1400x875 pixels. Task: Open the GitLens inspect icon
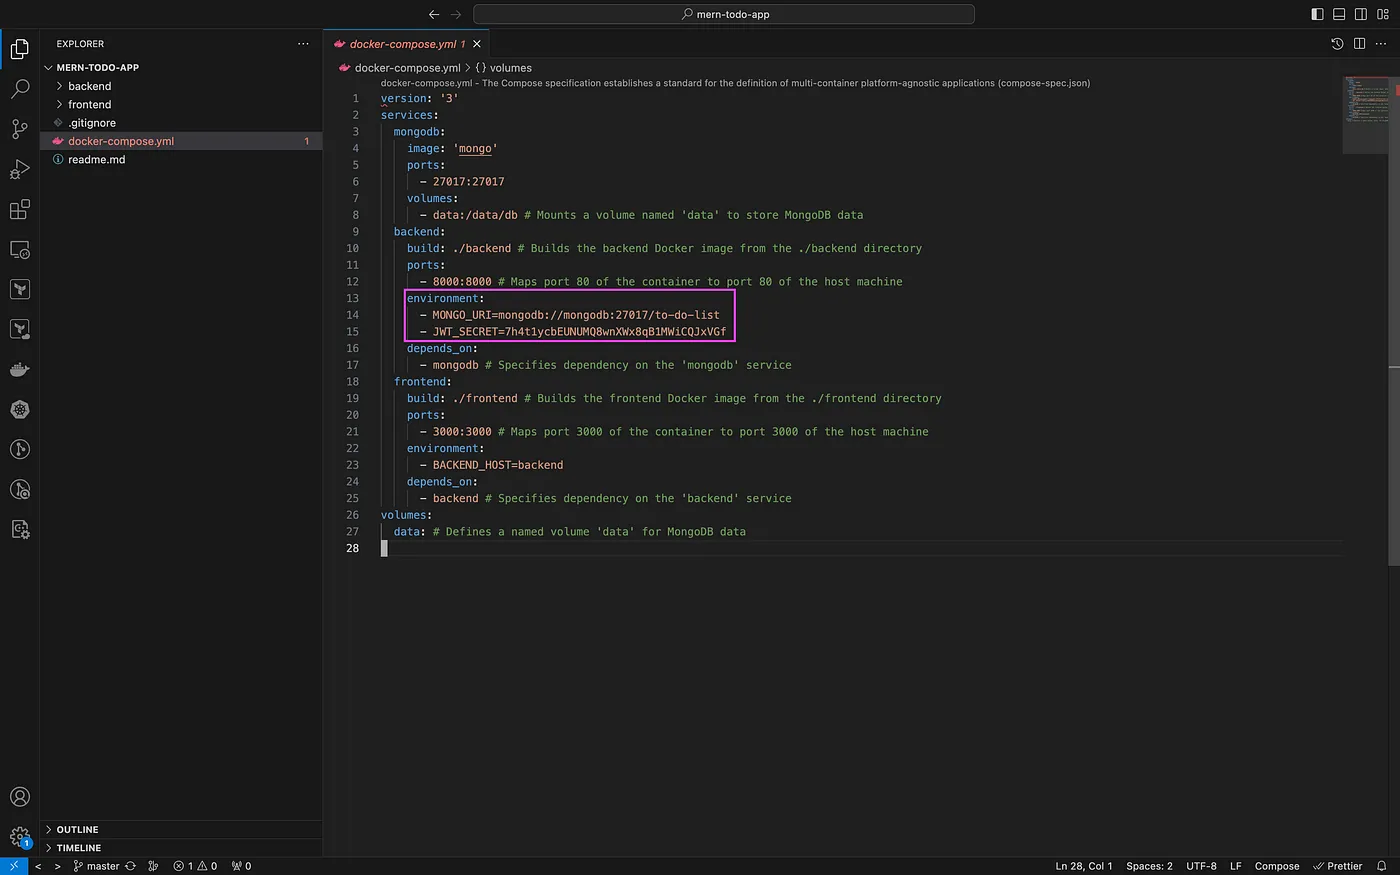click(x=19, y=489)
